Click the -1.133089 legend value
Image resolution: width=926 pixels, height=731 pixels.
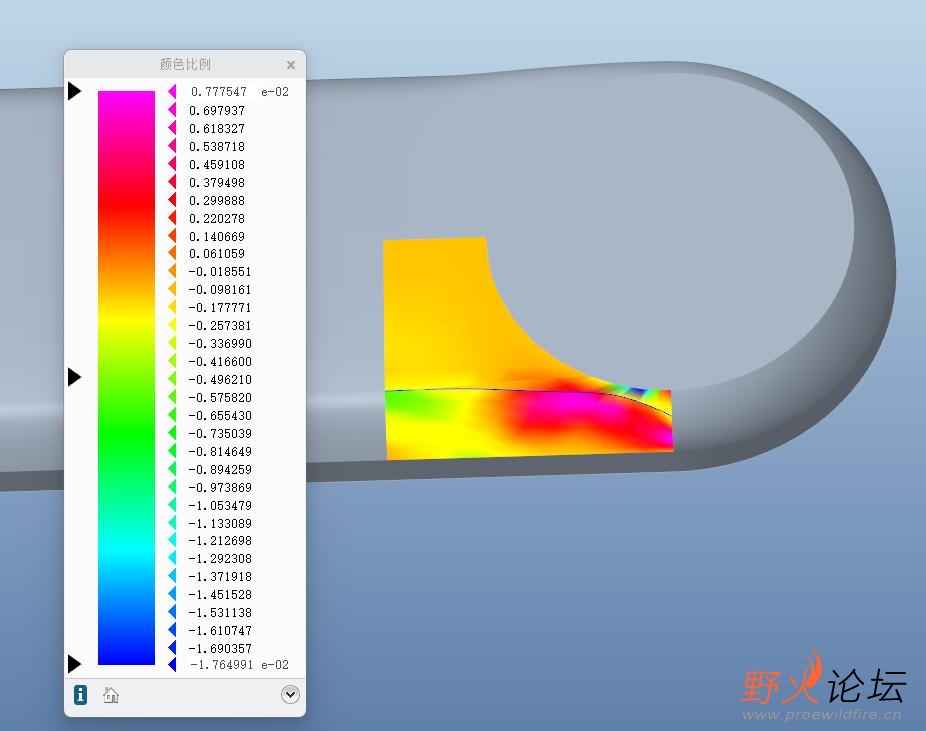click(220, 524)
